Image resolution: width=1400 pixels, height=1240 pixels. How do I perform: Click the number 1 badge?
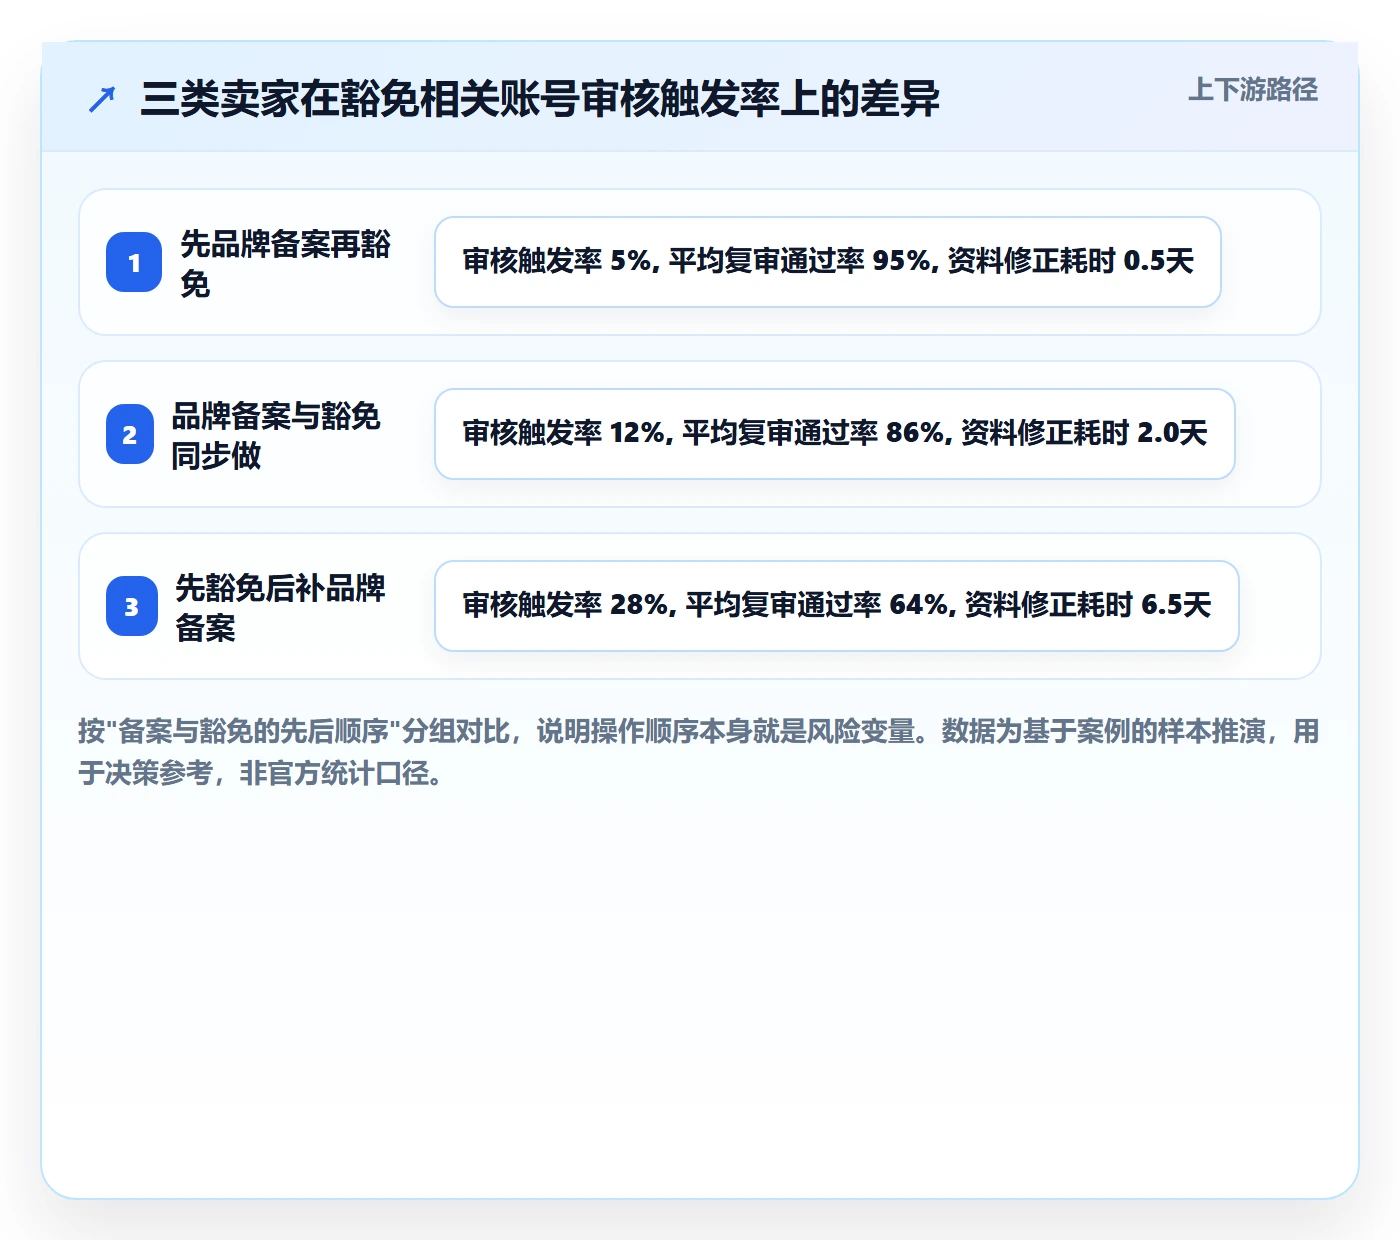134,262
